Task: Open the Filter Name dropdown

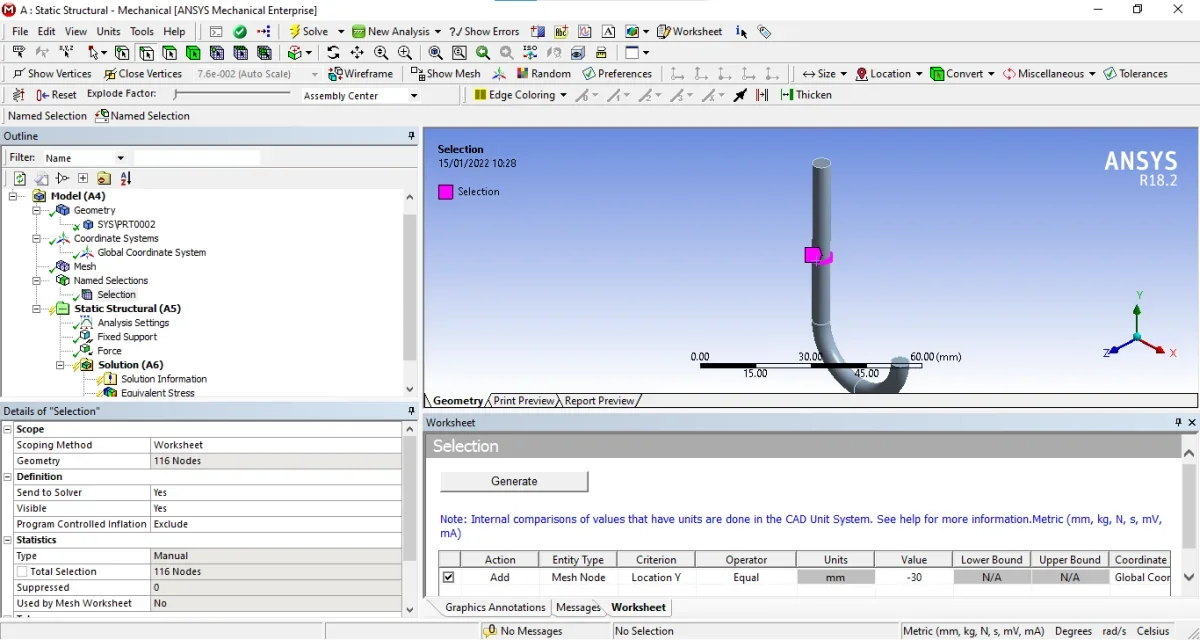Action: click(121, 158)
